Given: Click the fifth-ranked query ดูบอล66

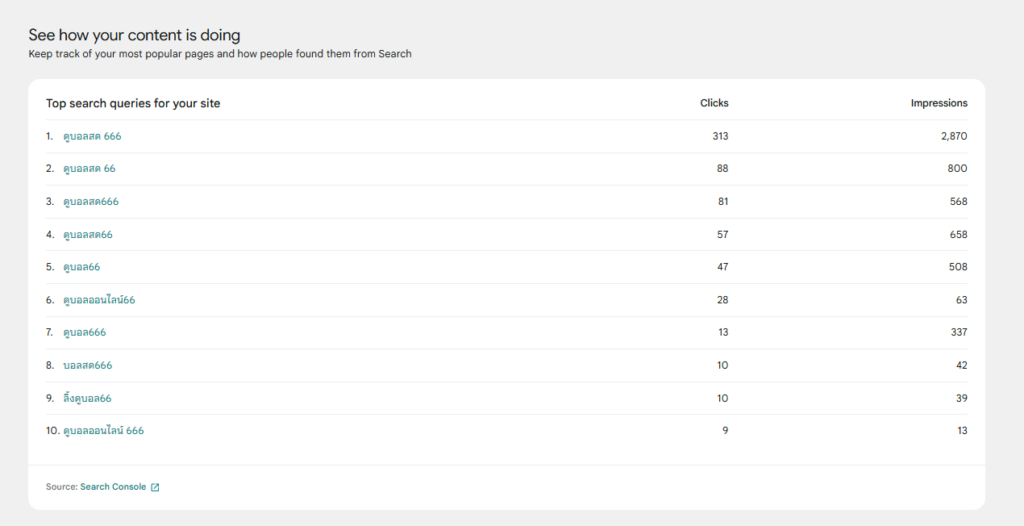Looking at the screenshot, I should 82,267.
